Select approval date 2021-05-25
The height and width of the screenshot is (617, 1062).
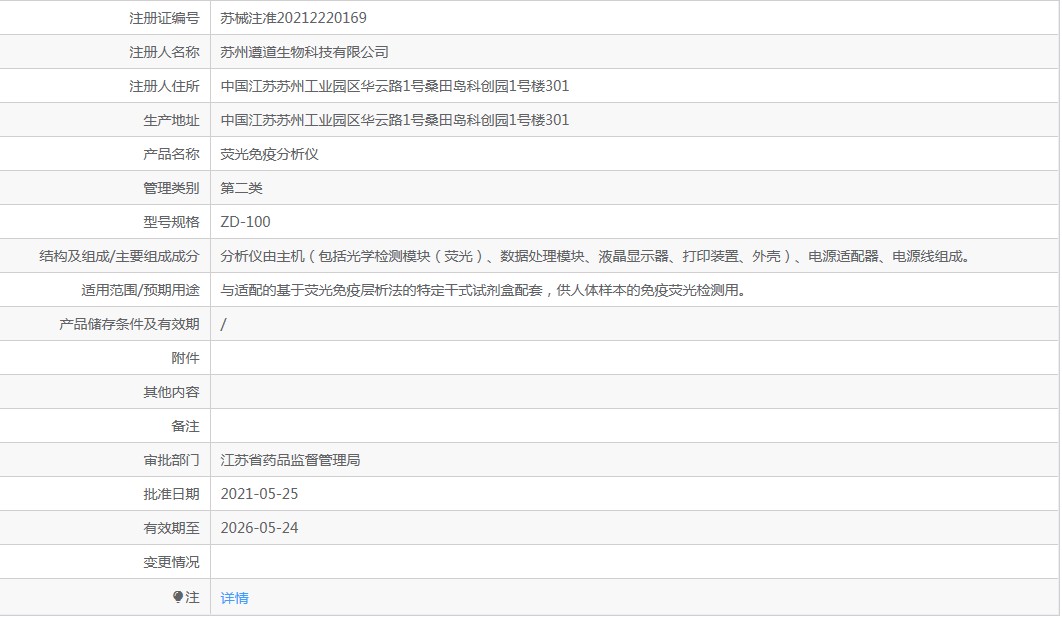click(x=259, y=494)
